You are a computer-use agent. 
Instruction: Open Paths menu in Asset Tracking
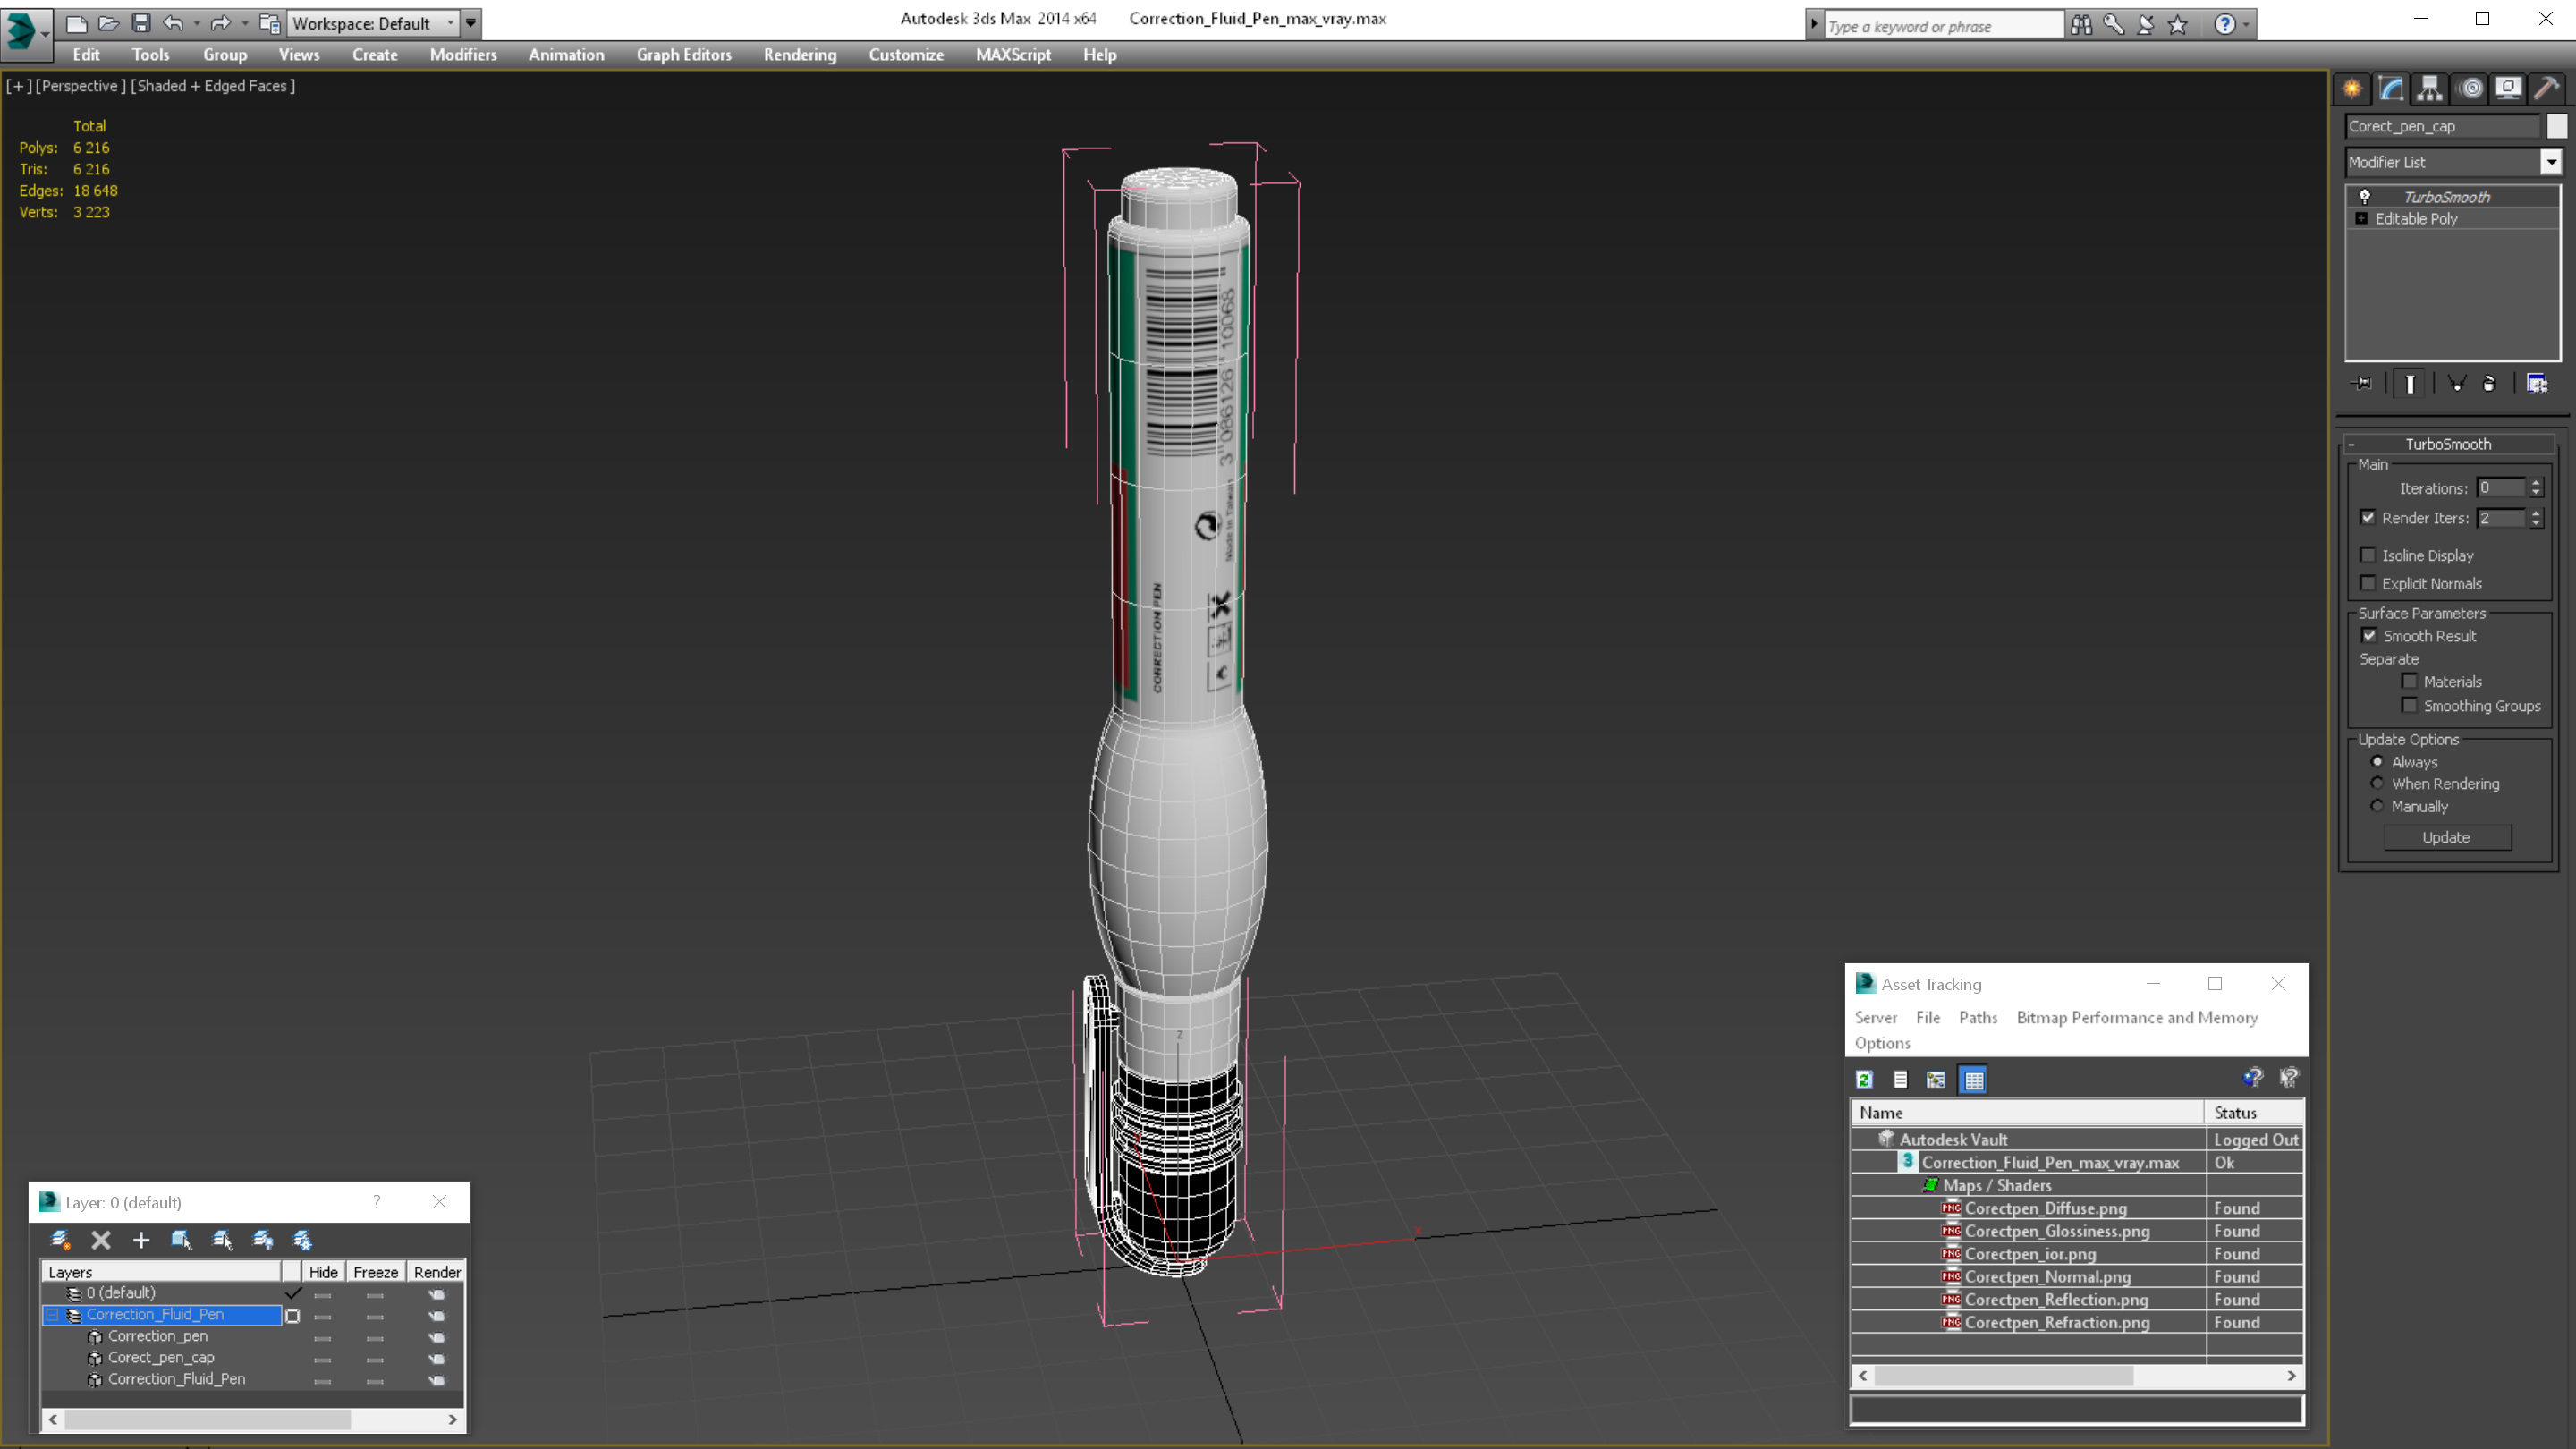1978,1017
